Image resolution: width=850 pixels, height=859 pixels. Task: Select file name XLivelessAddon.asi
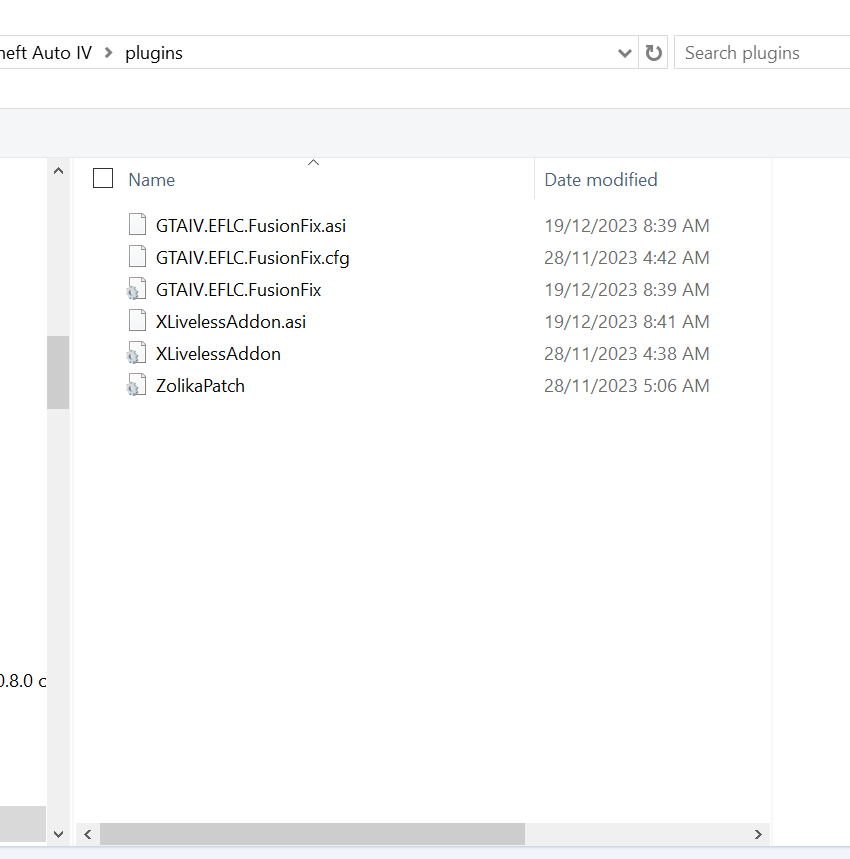pos(231,322)
